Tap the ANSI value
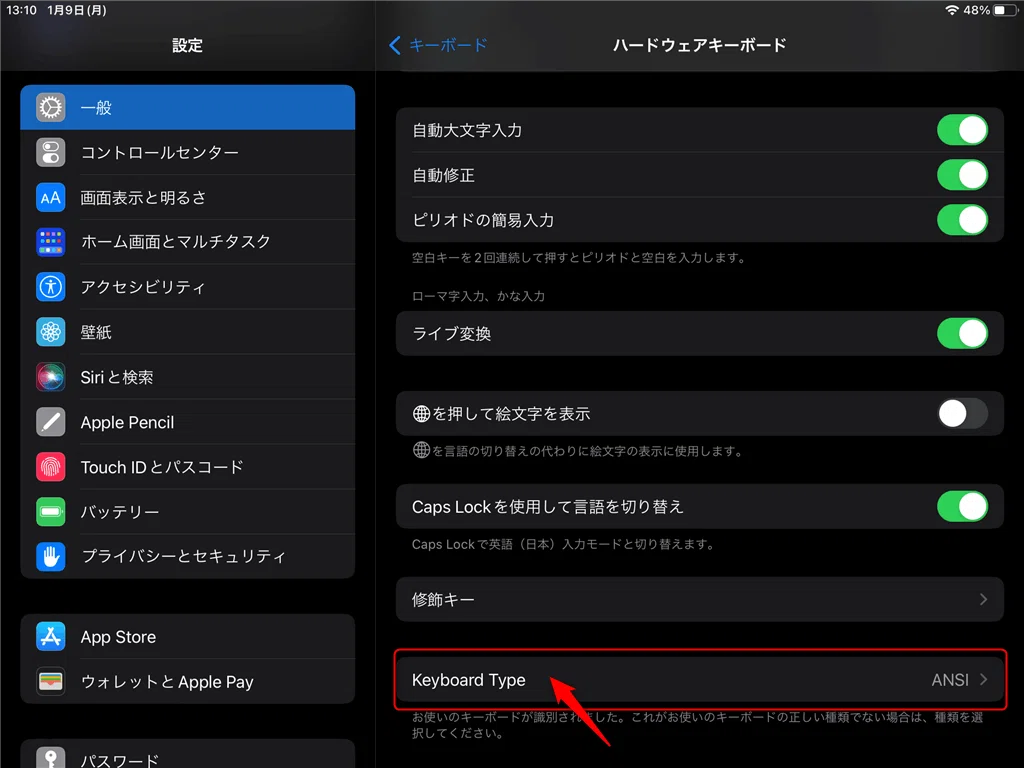The height and width of the screenshot is (768, 1024). tap(950, 680)
